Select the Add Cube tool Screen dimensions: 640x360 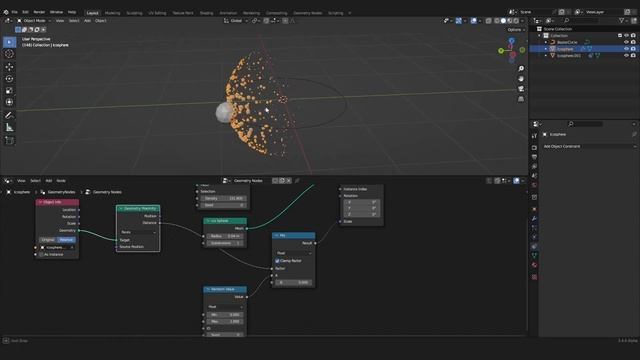[x=9, y=141]
